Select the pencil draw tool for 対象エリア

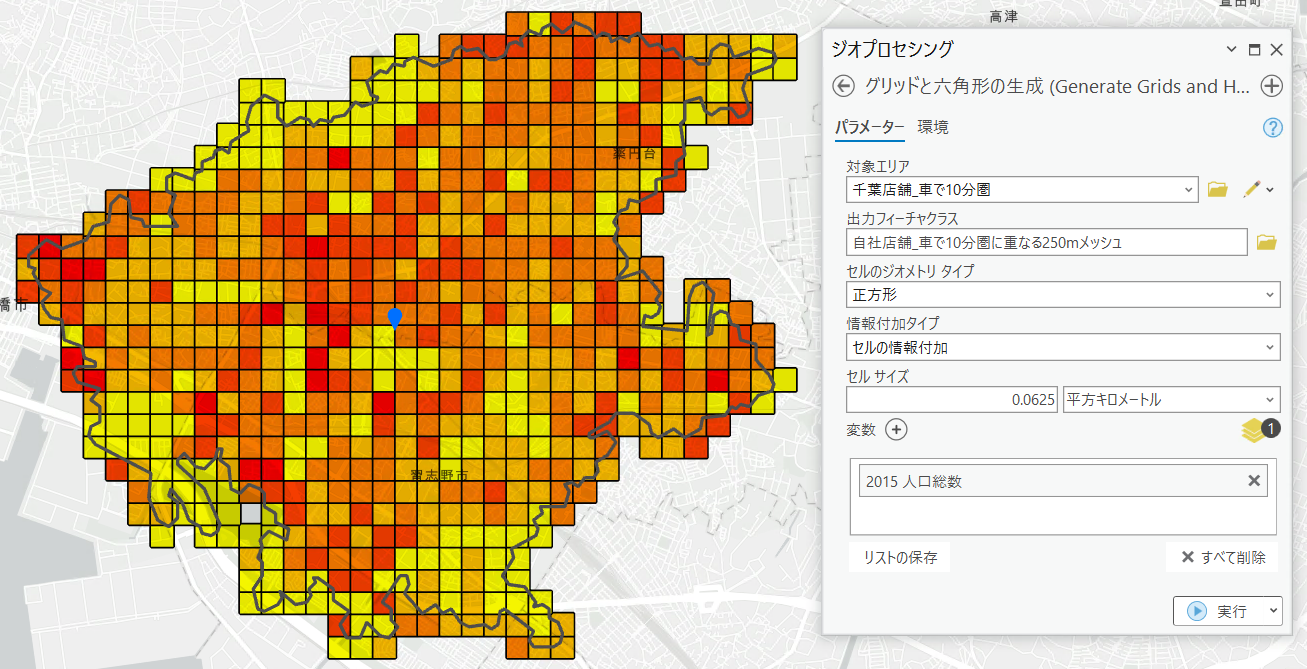(x=1250, y=189)
